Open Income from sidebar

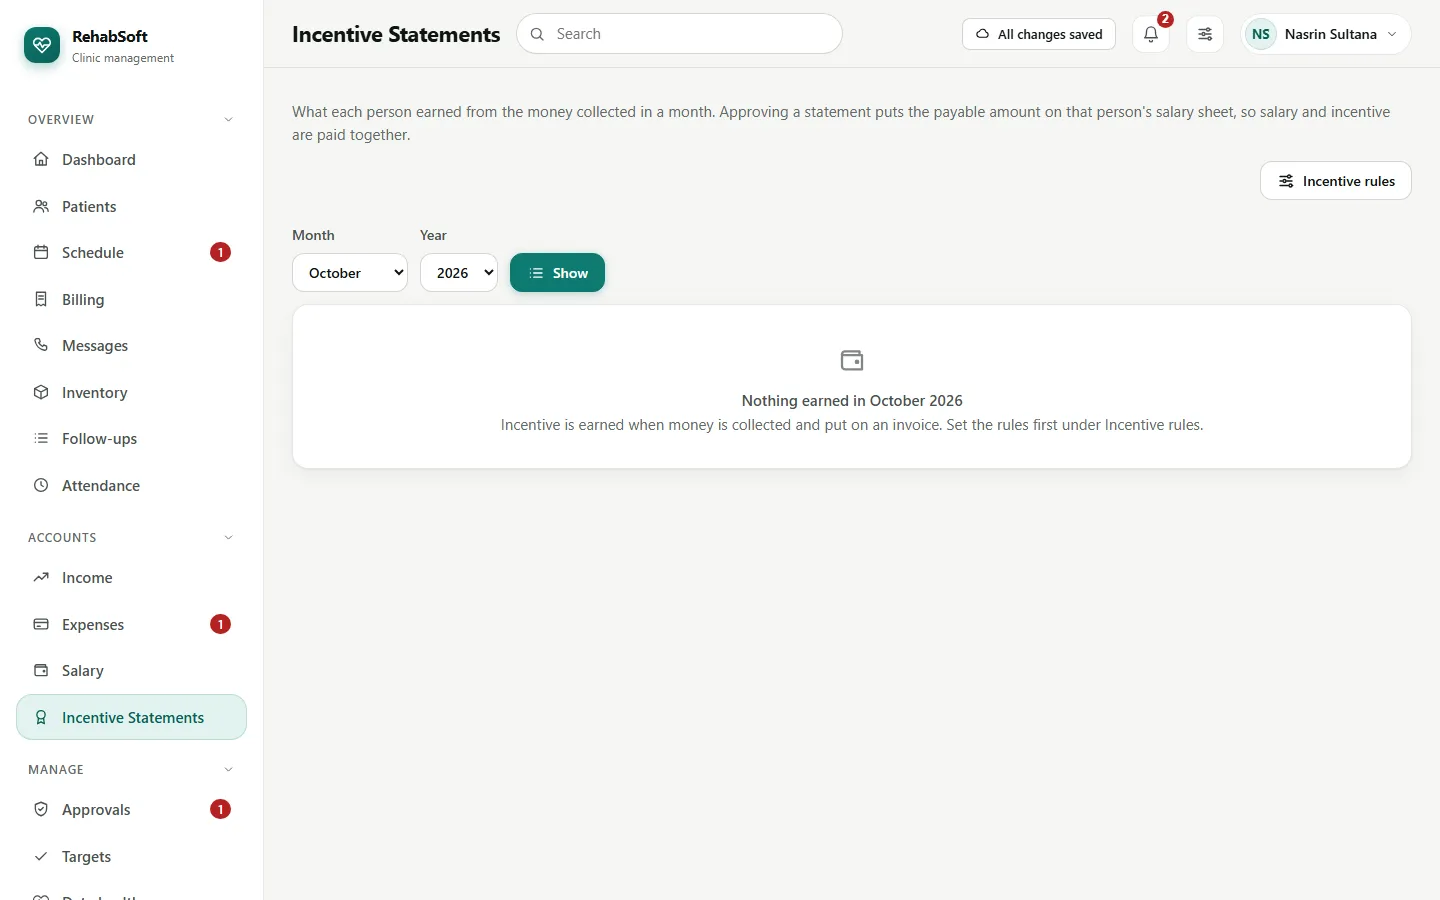click(131, 577)
